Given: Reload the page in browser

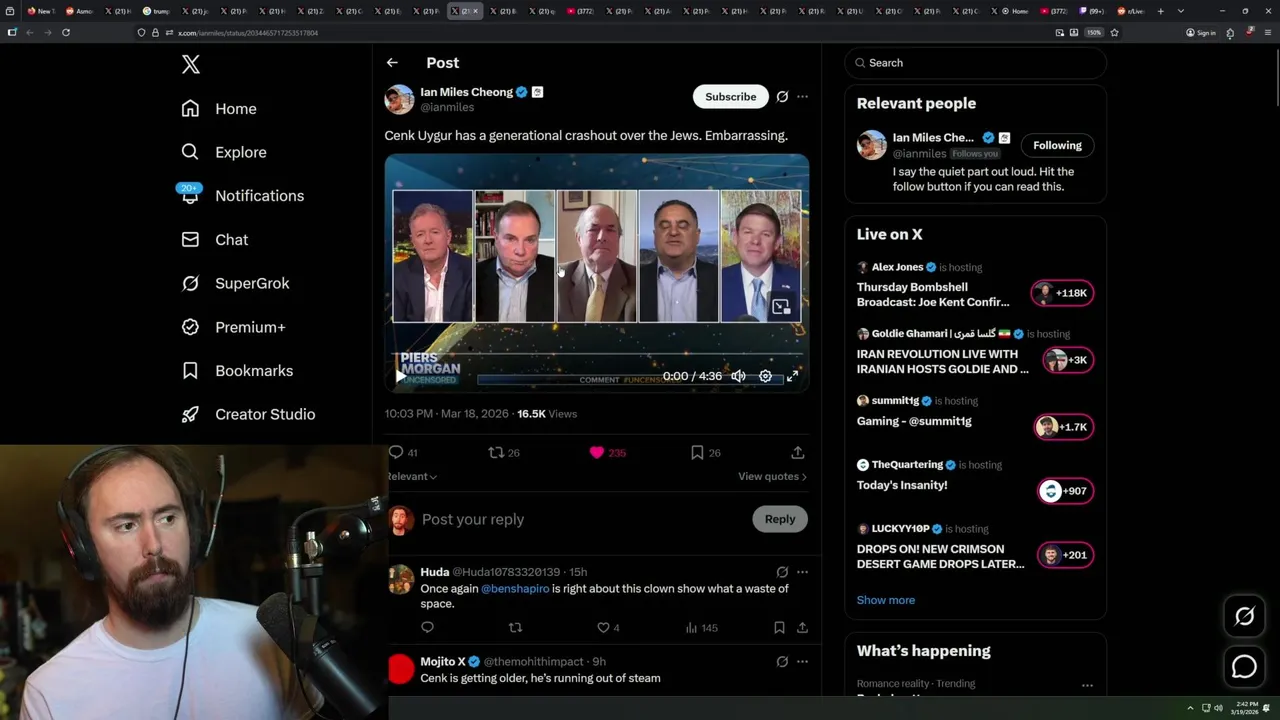Looking at the screenshot, I should (x=66, y=33).
